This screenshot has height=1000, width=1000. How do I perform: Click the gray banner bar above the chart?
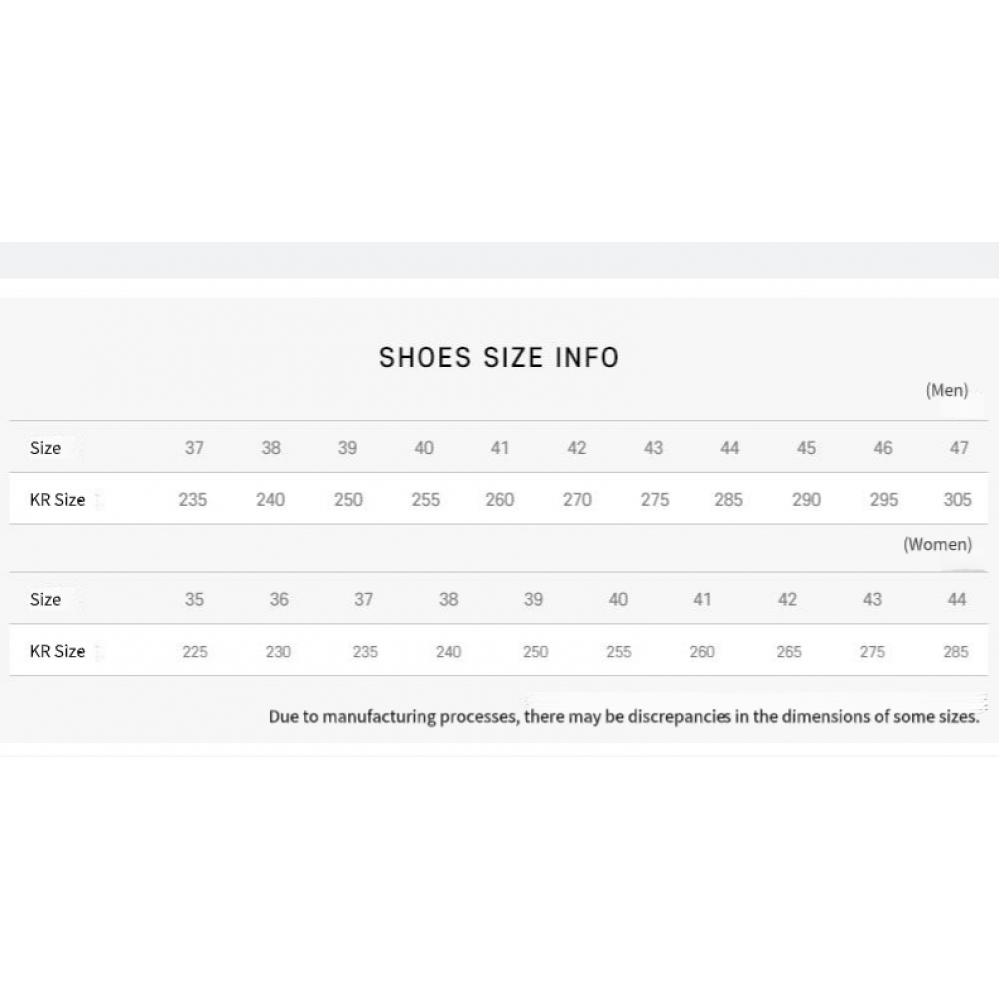499,260
